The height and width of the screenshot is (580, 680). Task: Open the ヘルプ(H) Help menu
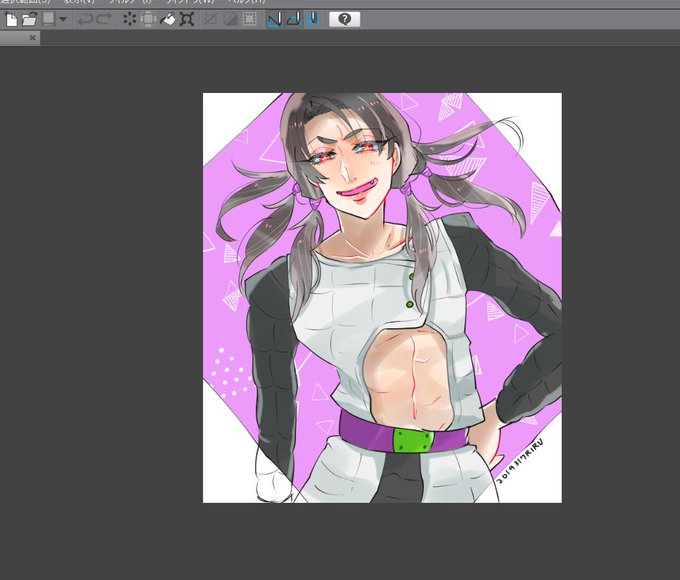point(246,2)
